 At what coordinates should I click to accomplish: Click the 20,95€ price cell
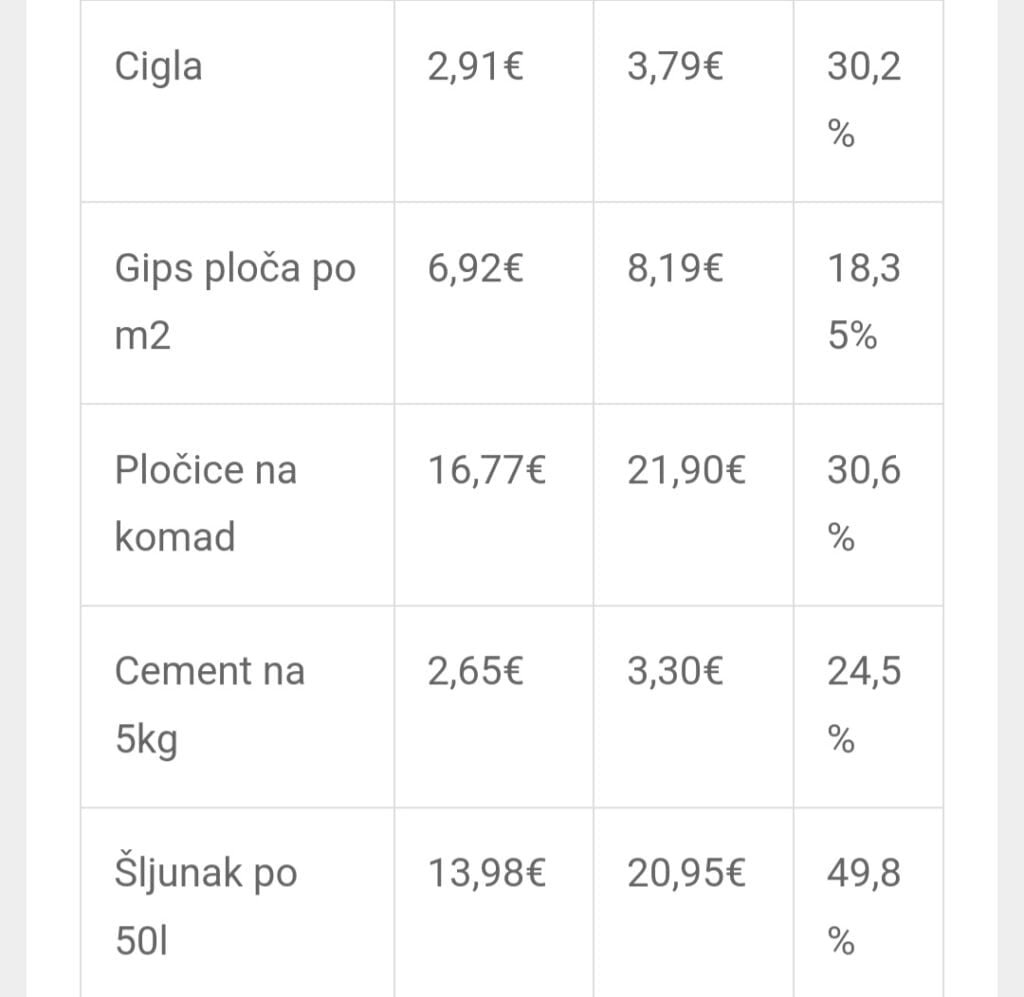click(686, 874)
